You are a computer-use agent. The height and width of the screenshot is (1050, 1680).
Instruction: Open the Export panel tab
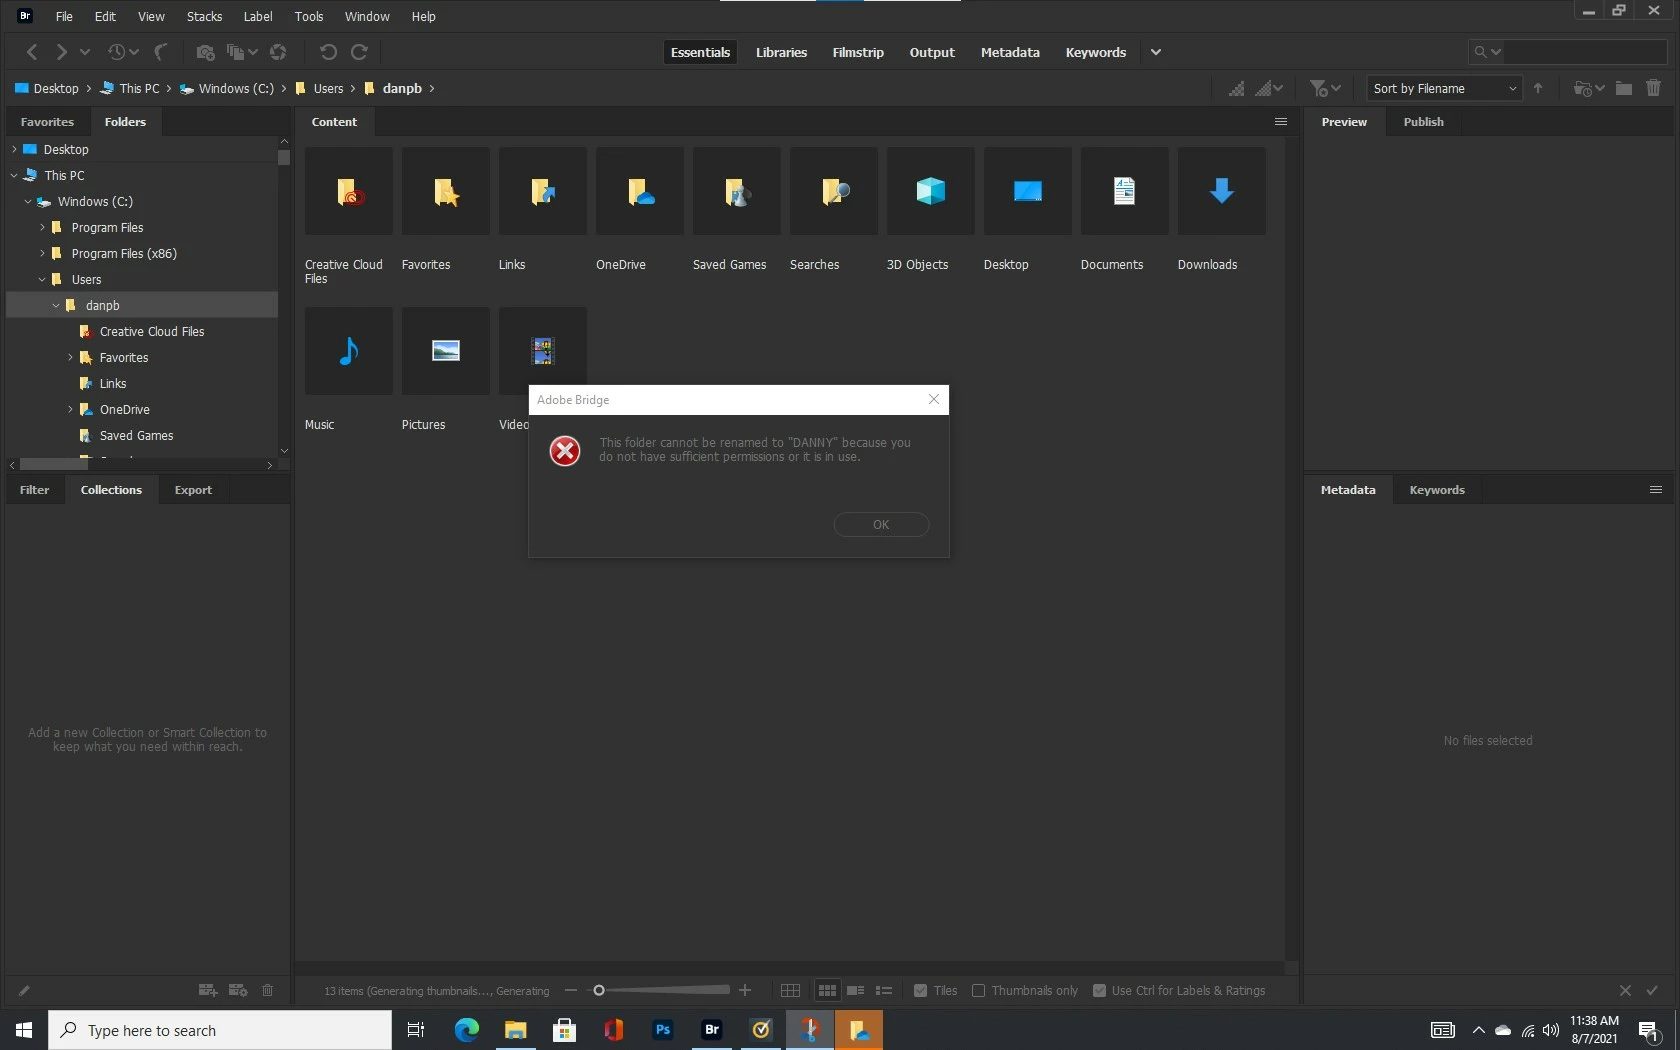pos(193,490)
